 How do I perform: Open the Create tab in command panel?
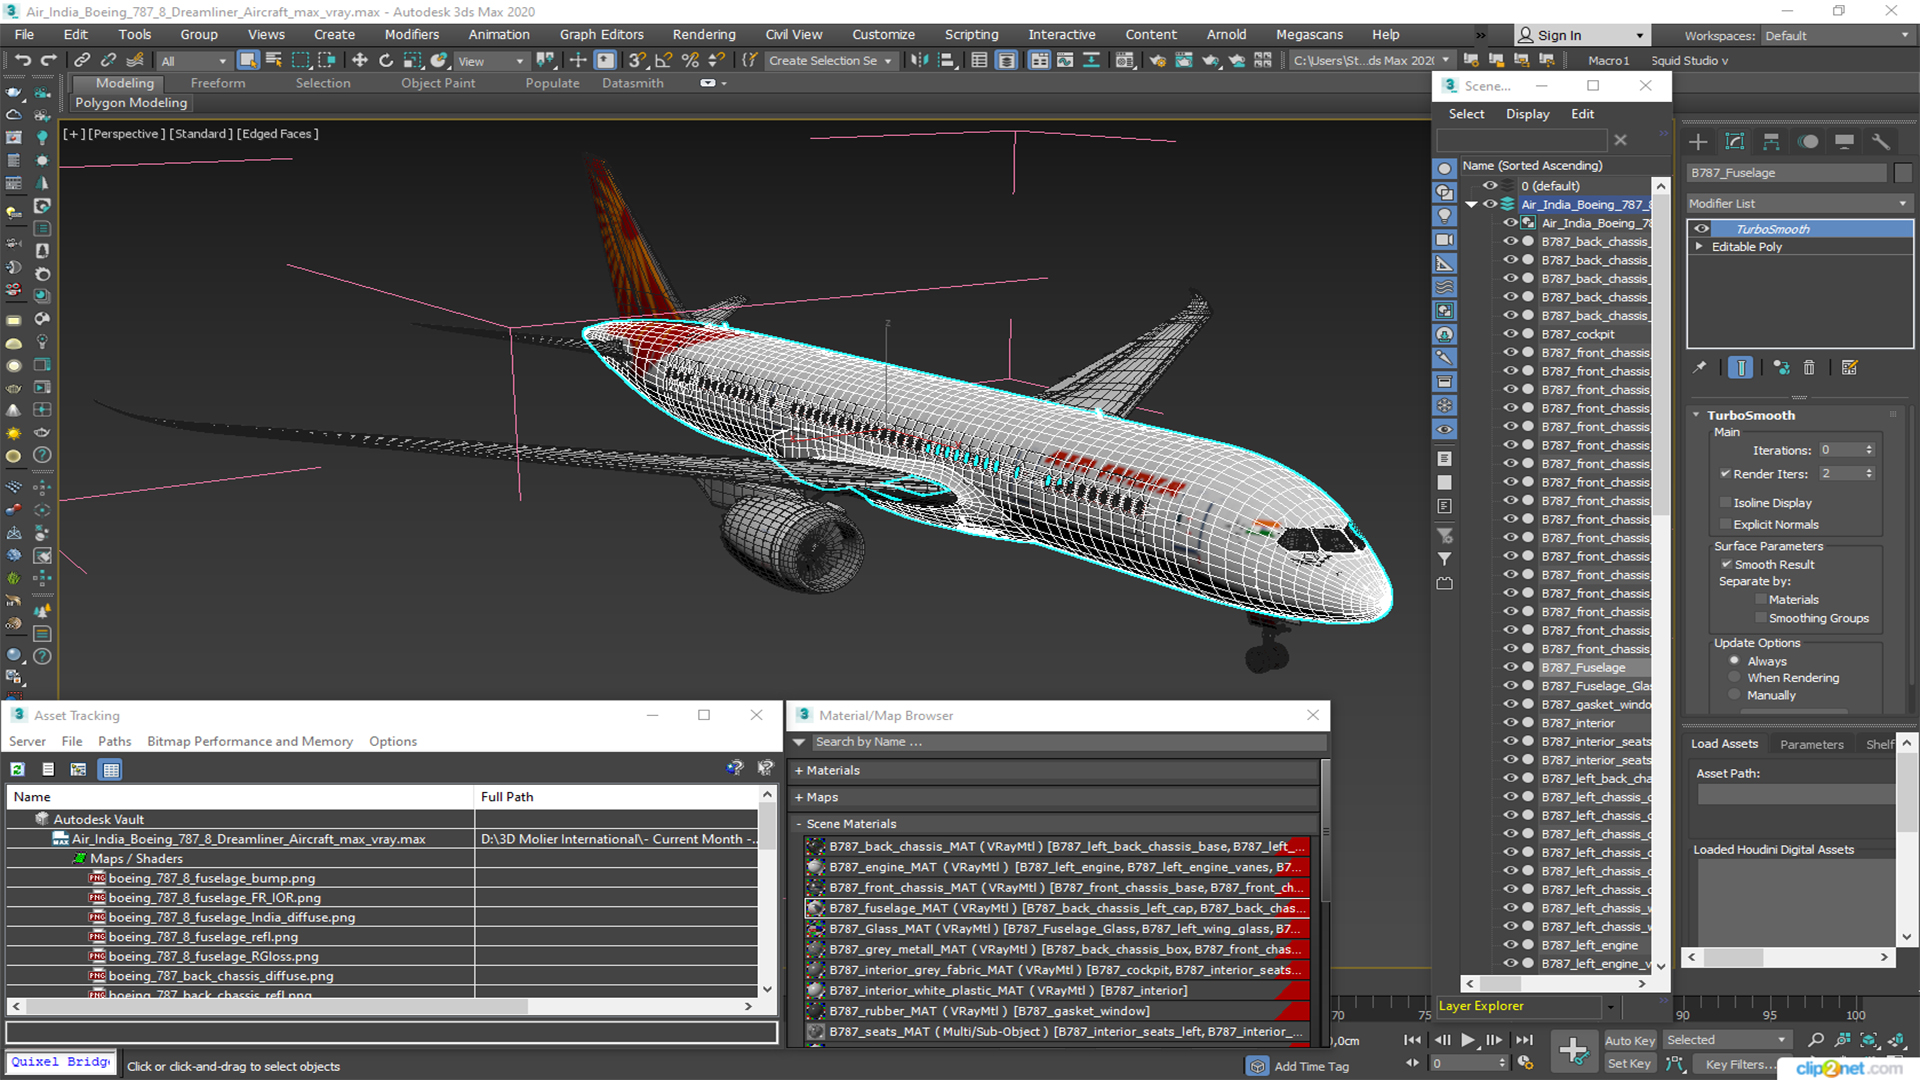tap(1698, 142)
